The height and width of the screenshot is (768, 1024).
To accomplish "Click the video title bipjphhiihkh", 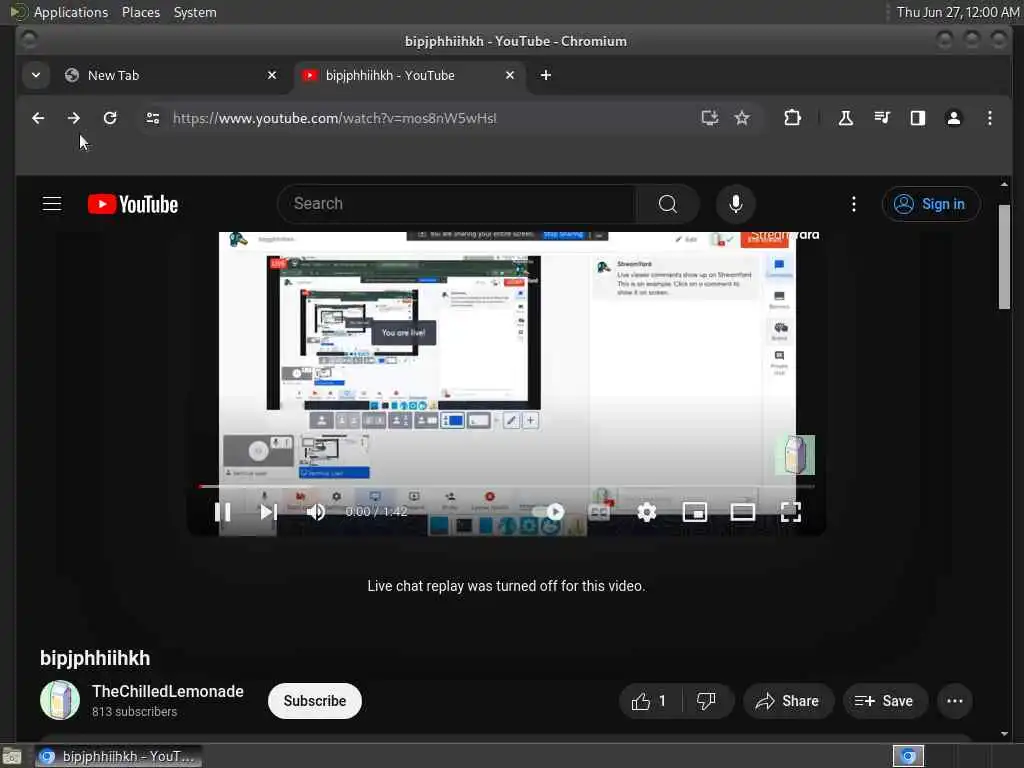I will [x=95, y=658].
